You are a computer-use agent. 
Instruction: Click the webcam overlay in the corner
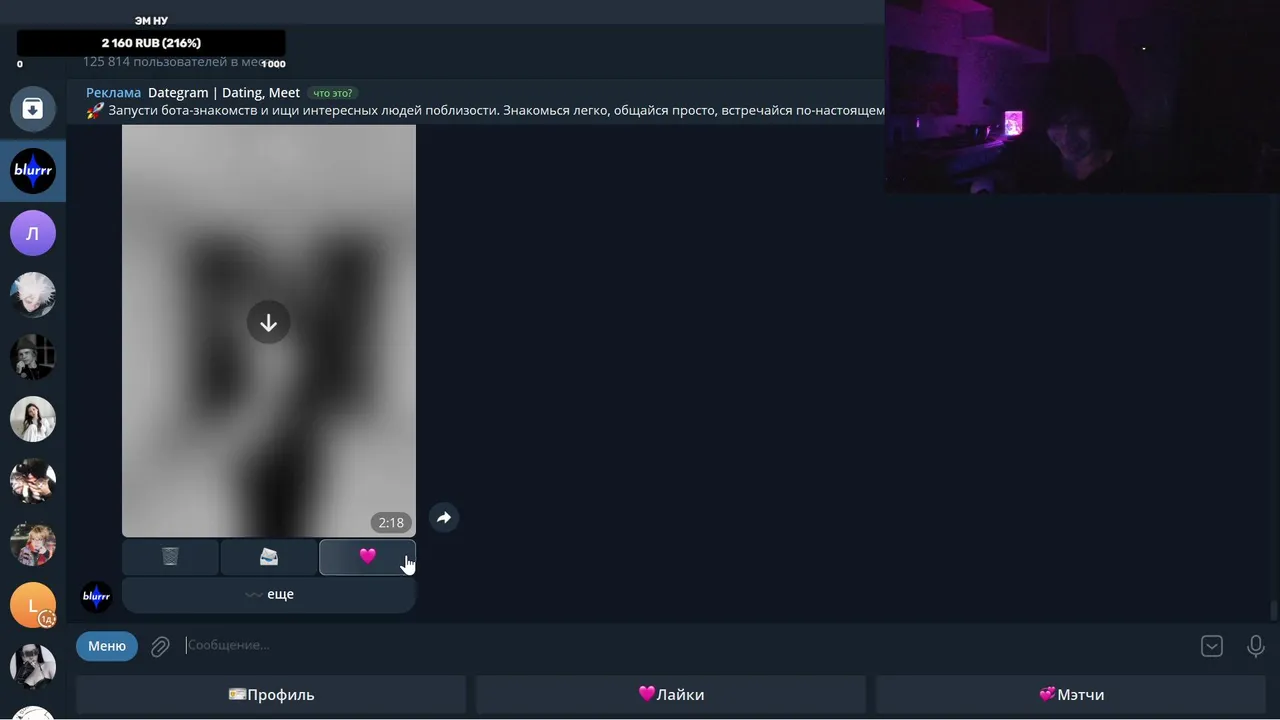click(1082, 96)
